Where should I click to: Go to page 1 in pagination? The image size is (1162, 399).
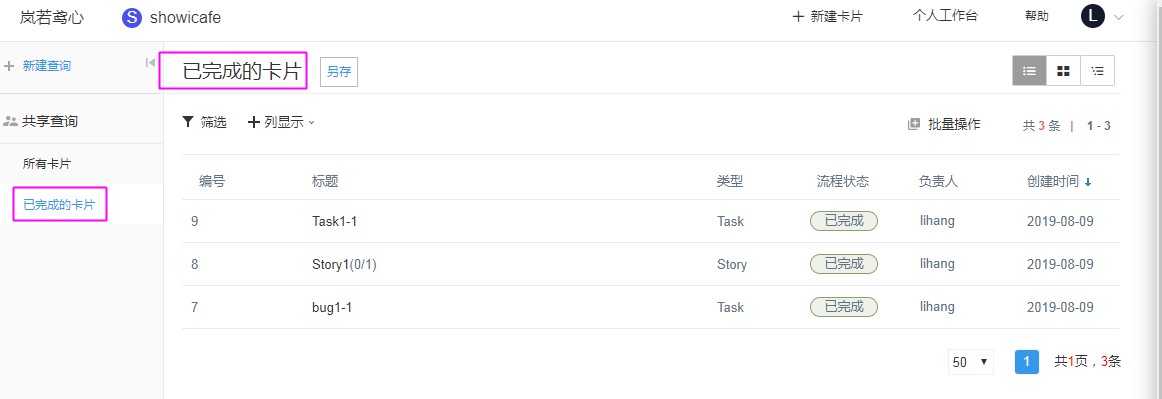(x=1026, y=362)
